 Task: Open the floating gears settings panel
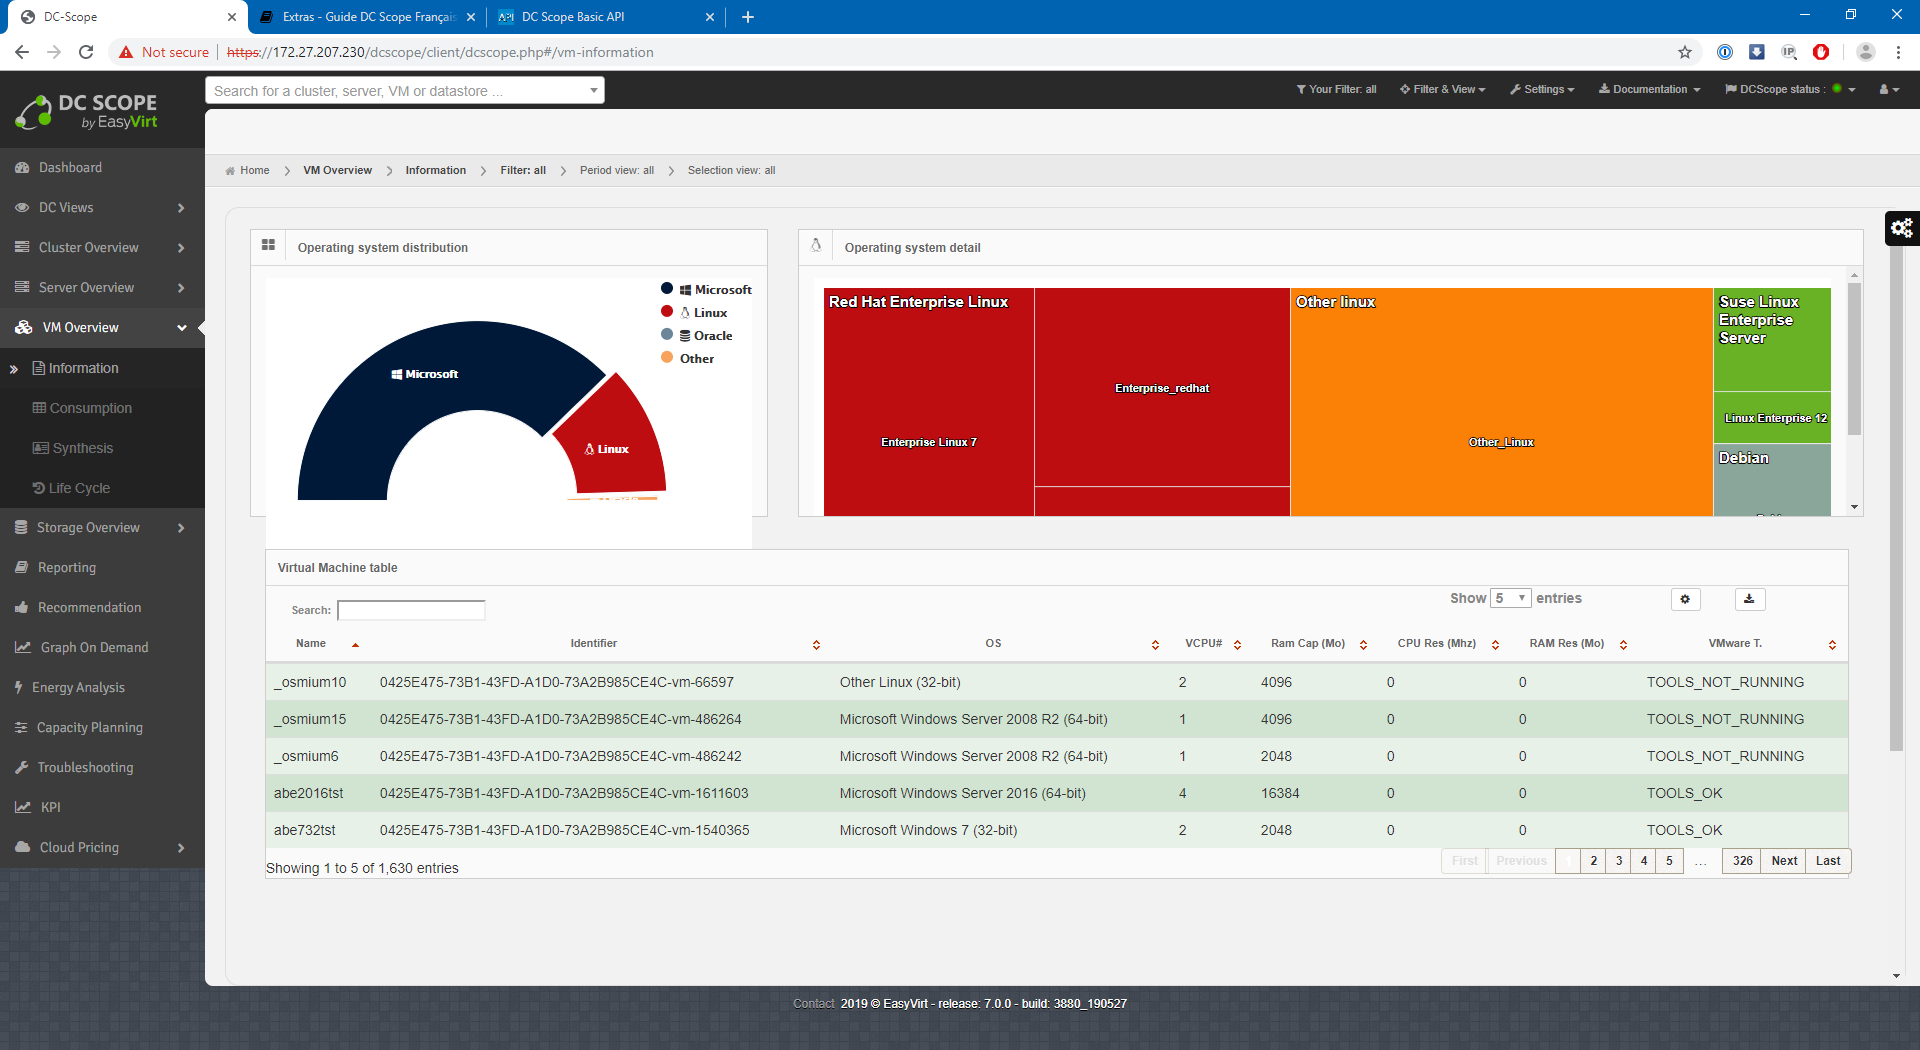[x=1901, y=228]
